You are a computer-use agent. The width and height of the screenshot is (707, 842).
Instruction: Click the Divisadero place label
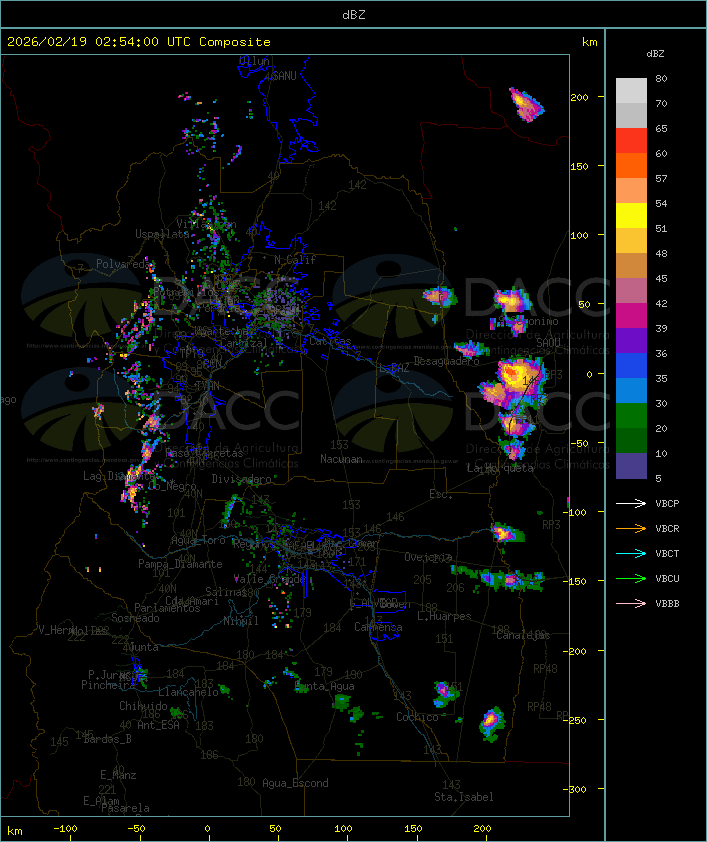(x=241, y=478)
